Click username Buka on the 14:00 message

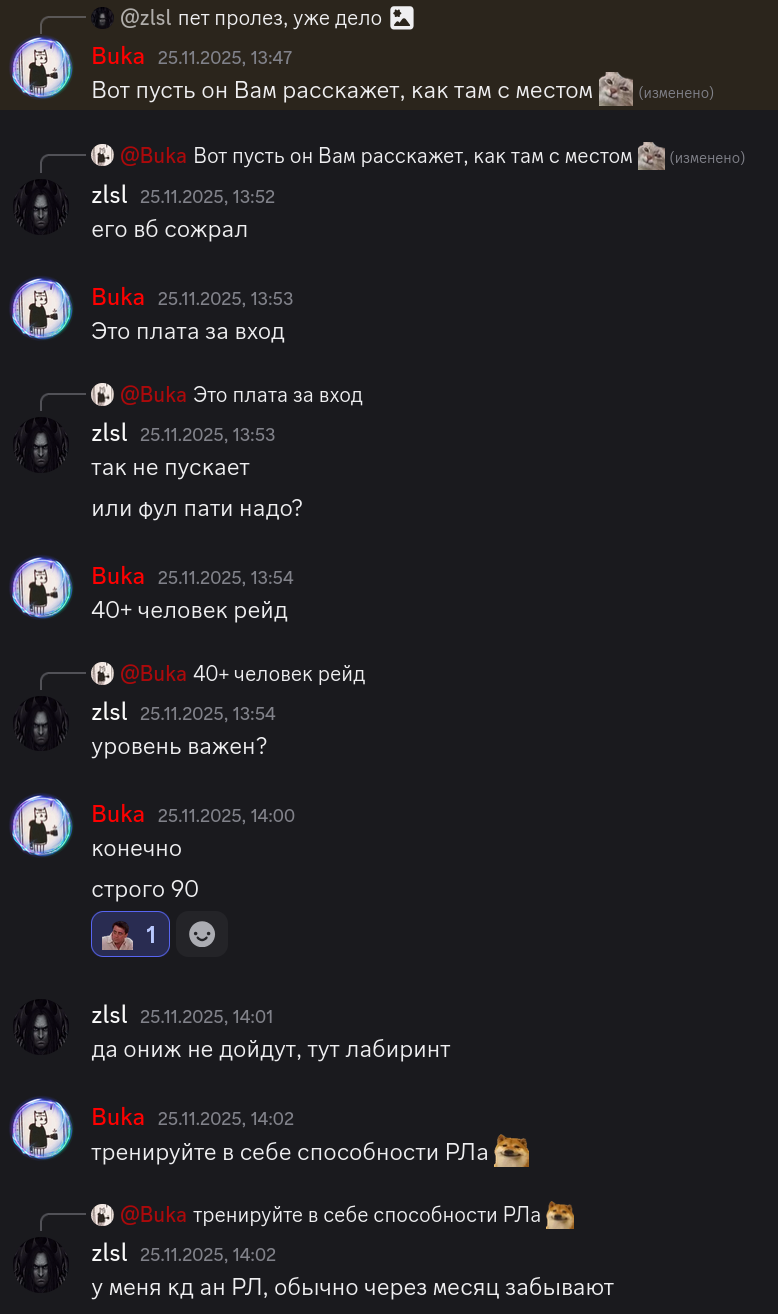tap(118, 814)
